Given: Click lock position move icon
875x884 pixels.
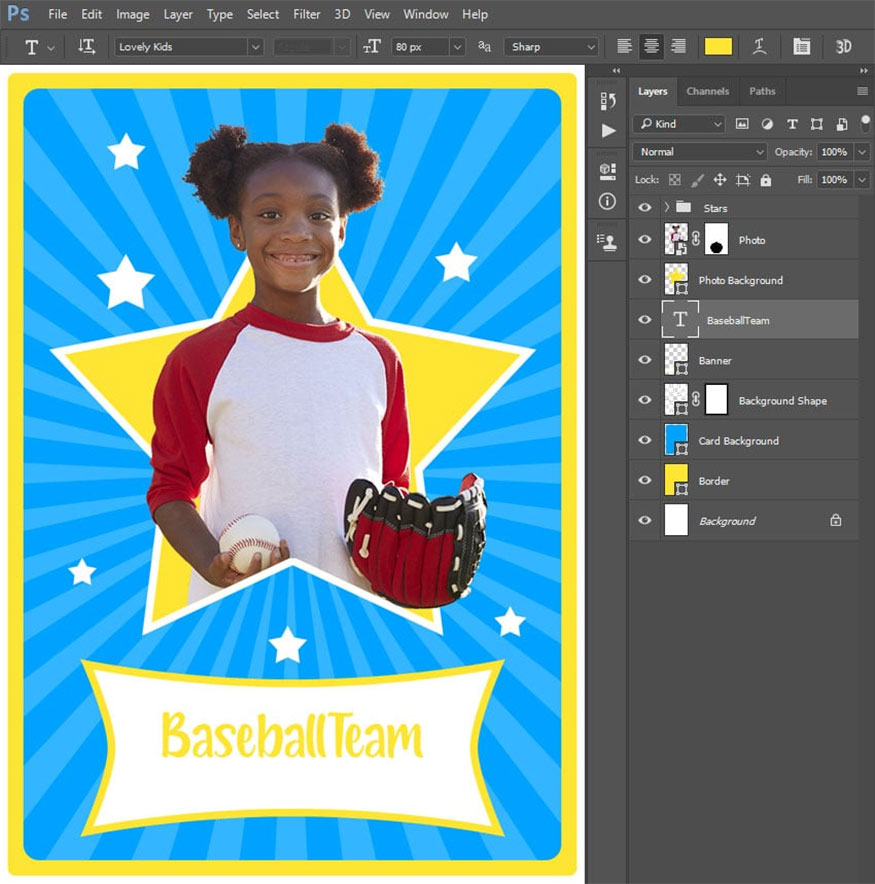Looking at the screenshot, I should 720,180.
